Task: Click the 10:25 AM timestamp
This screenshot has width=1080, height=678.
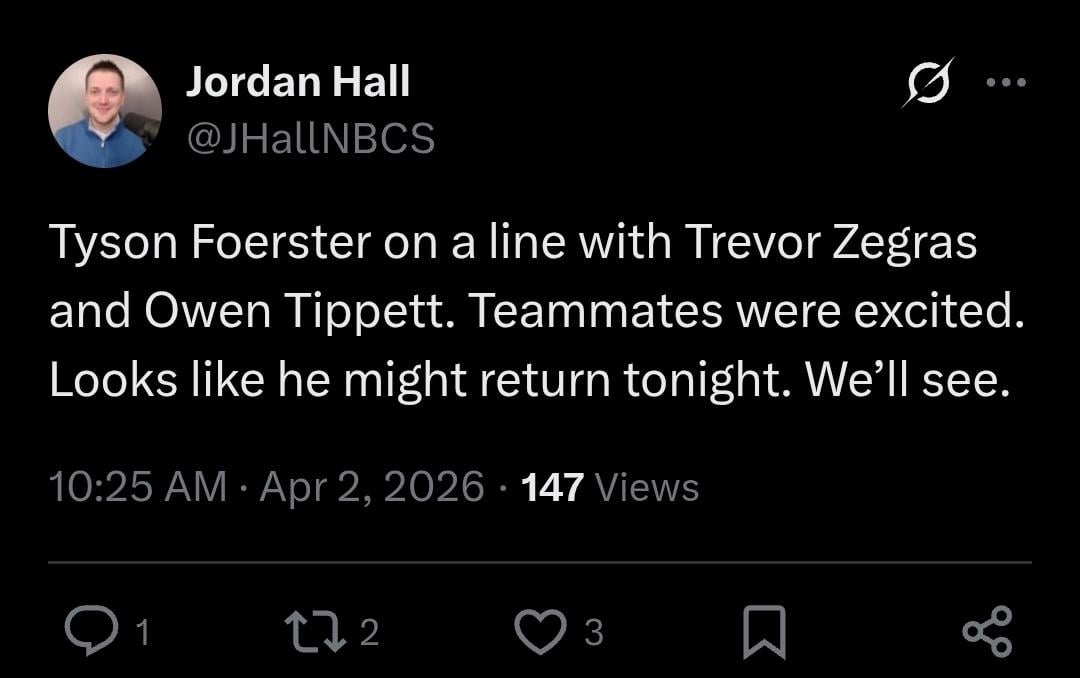Action: pyautogui.click(x=137, y=487)
